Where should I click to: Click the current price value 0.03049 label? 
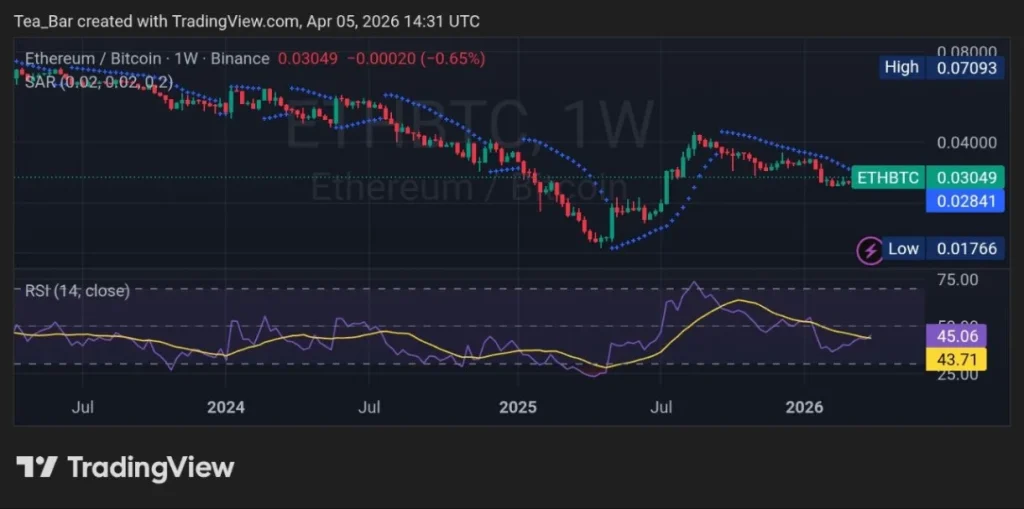click(965, 177)
